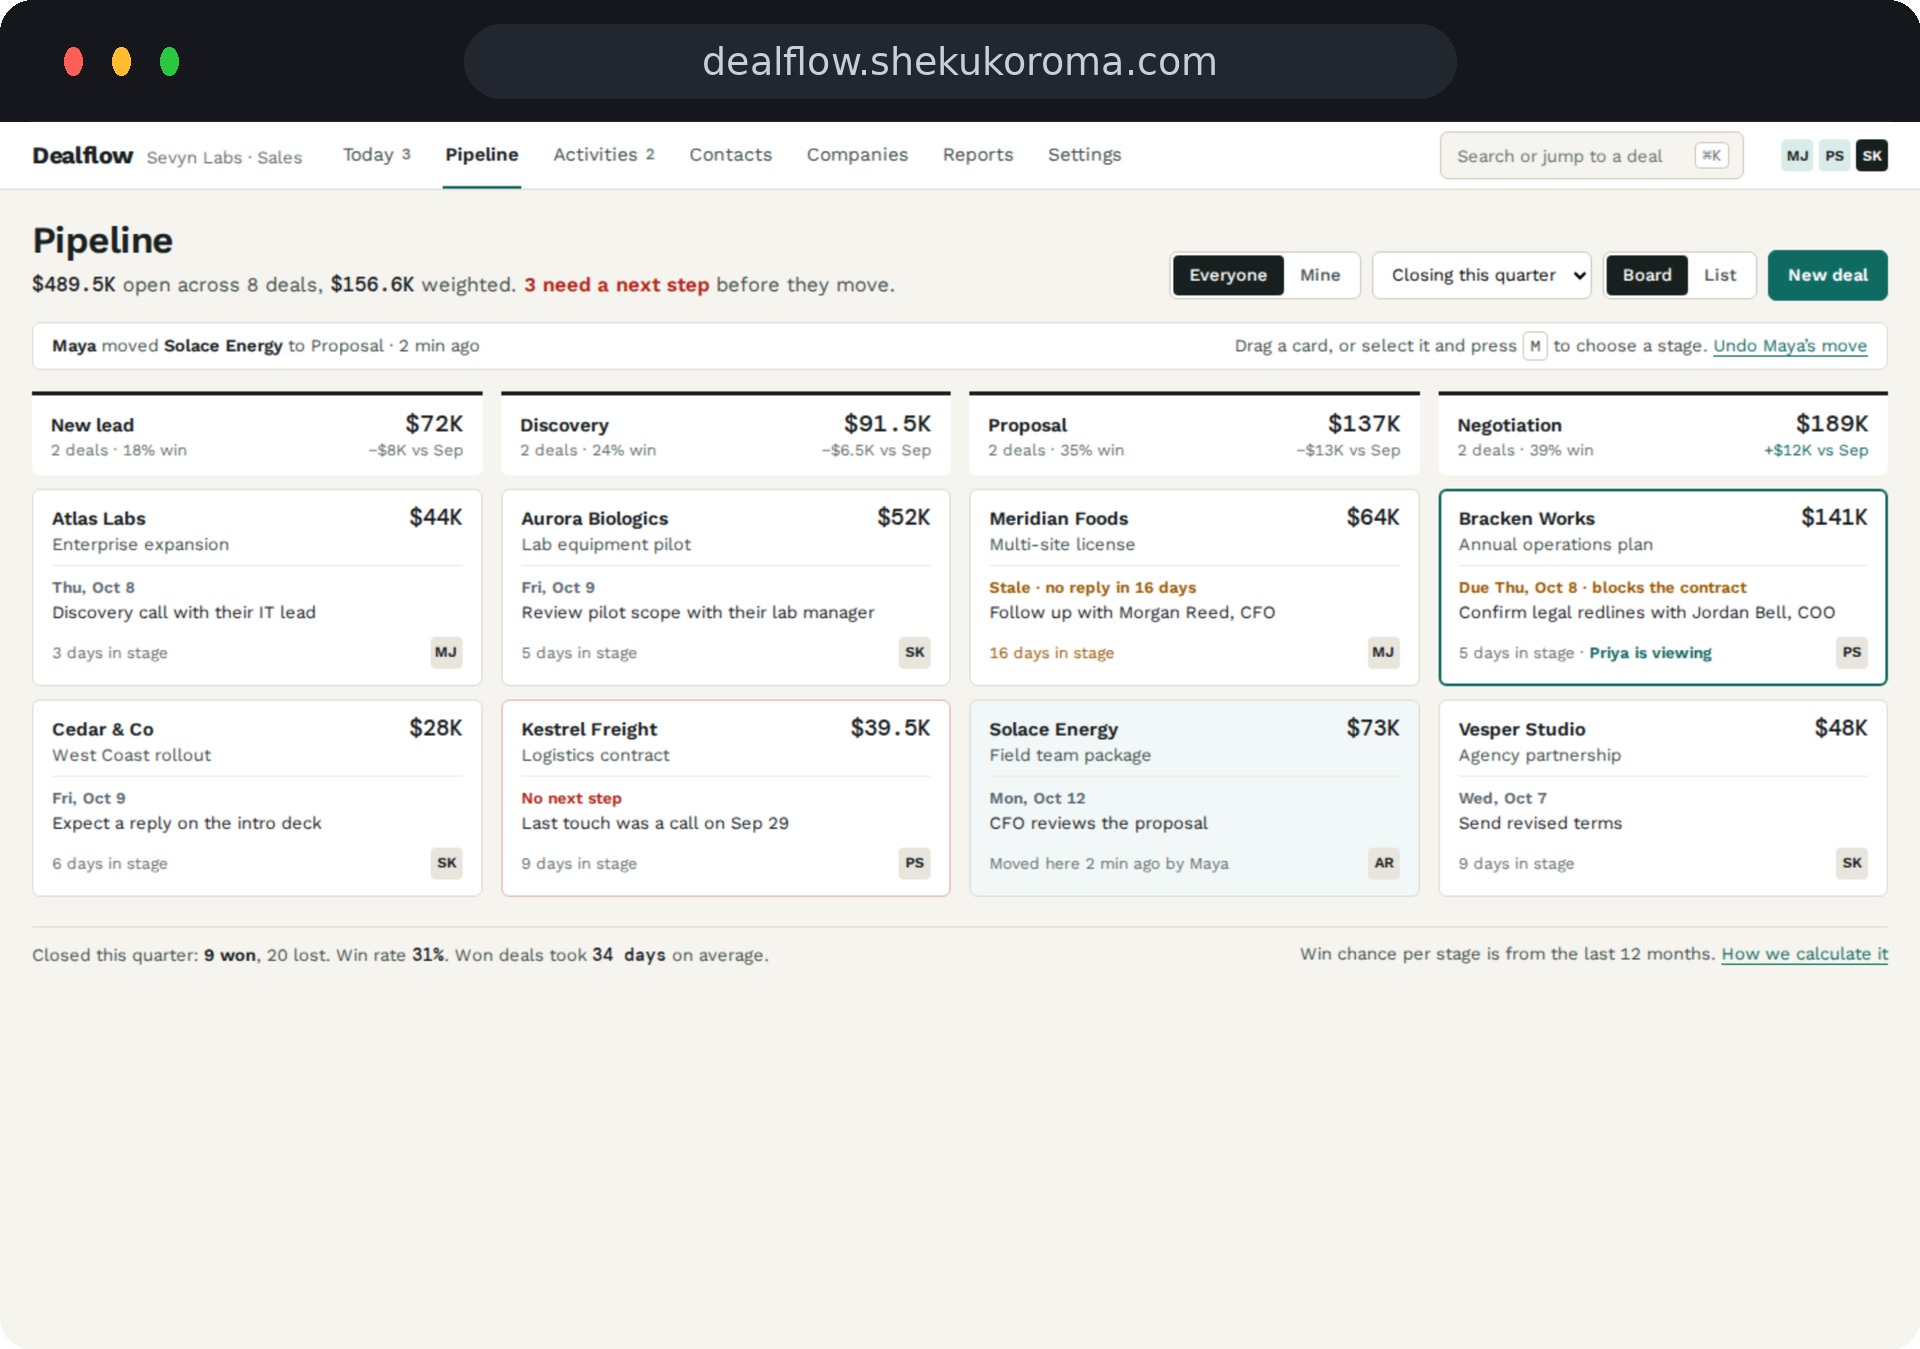This screenshot has width=1920, height=1349.
Task: Click the New deal button
Action: click(x=1827, y=275)
